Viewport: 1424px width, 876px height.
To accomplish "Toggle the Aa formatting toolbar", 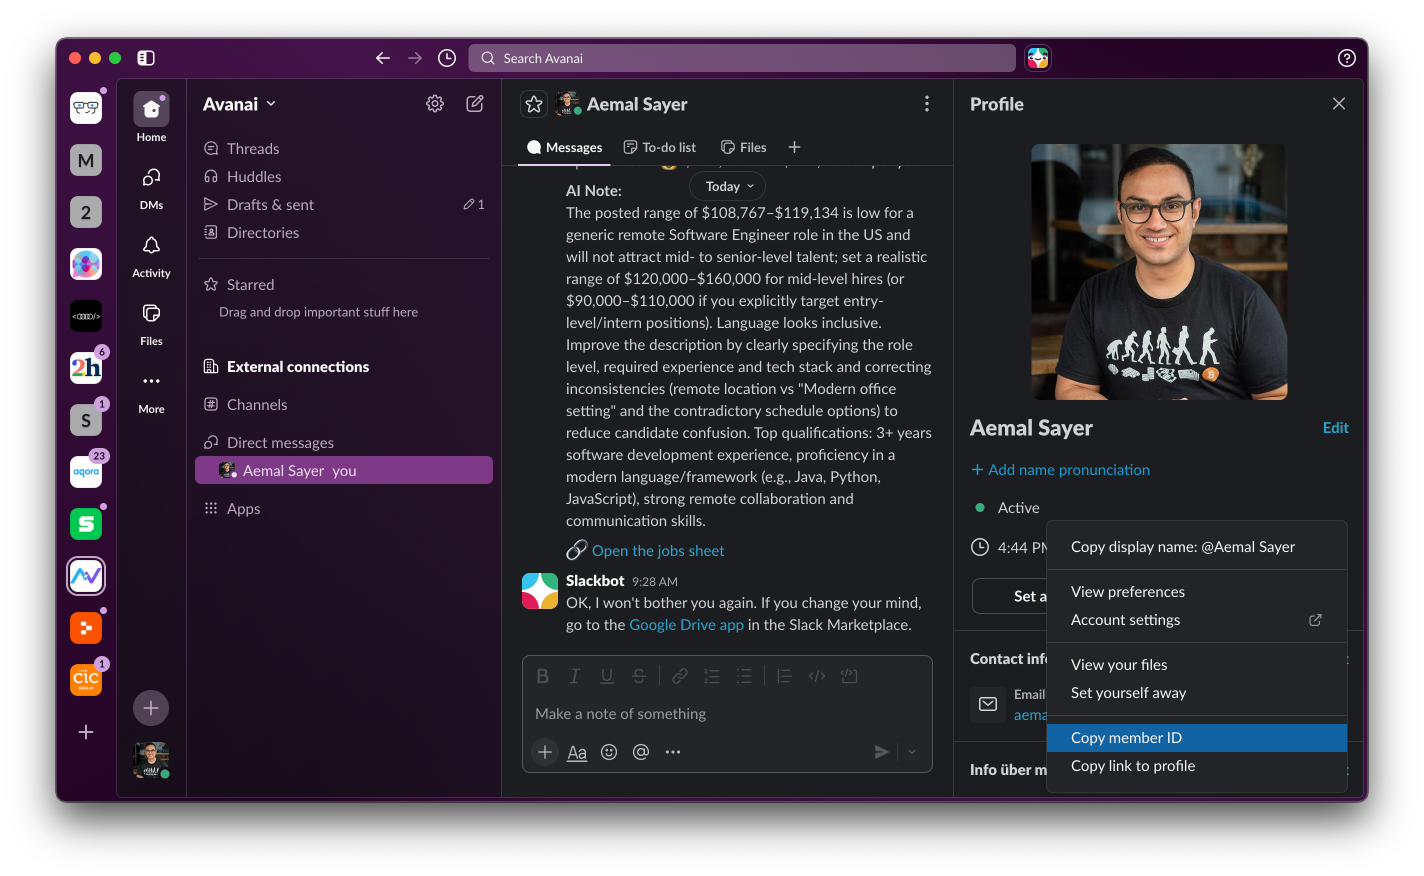I will click(577, 752).
